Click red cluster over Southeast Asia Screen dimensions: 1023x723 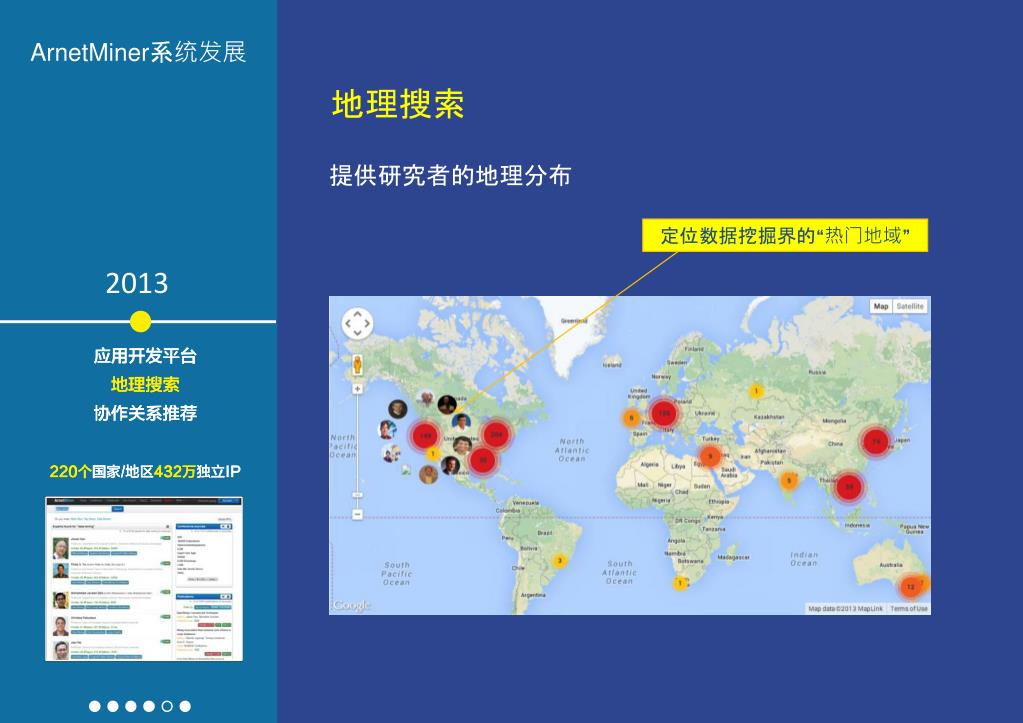pyautogui.click(x=849, y=486)
